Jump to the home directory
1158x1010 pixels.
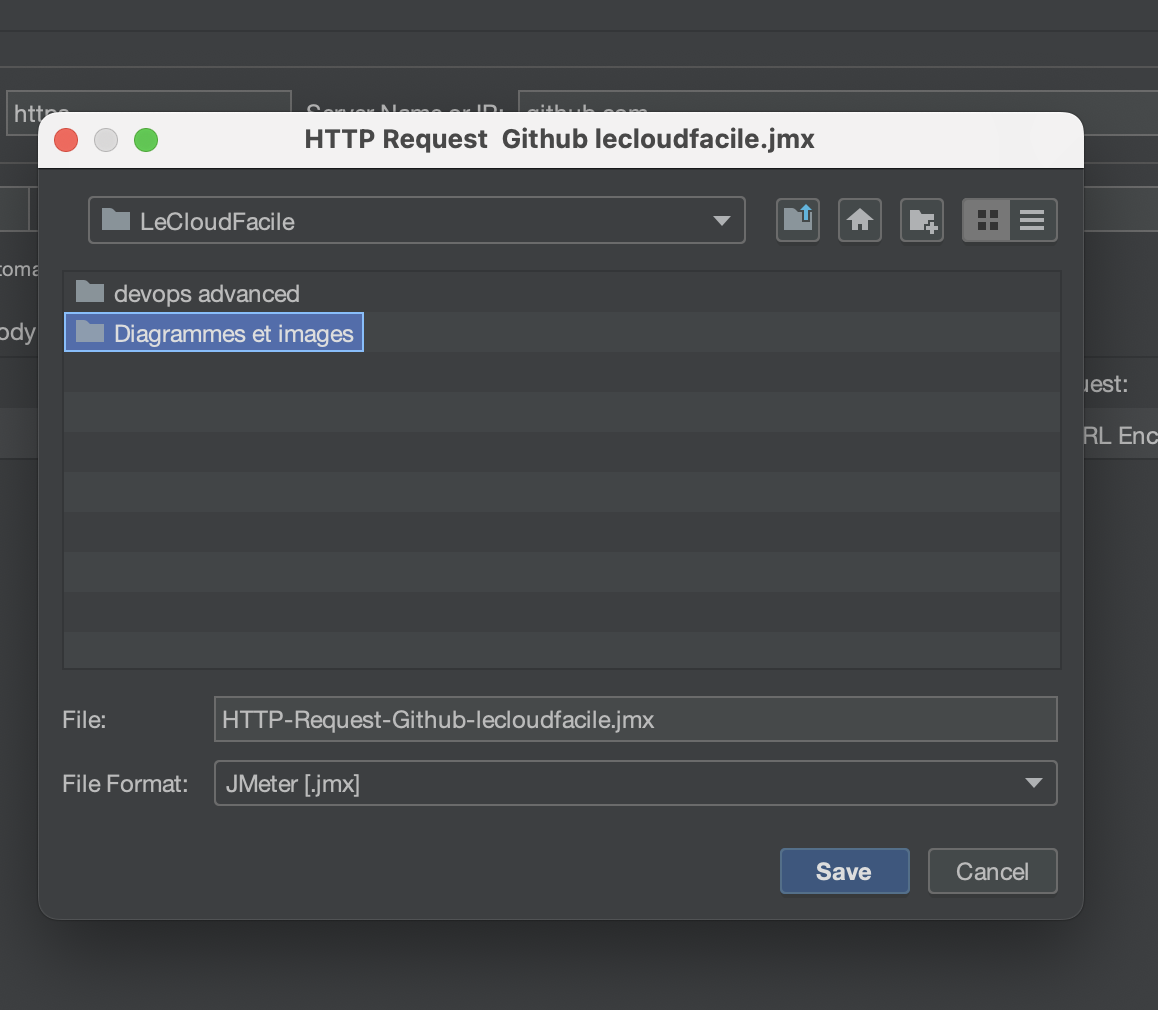point(860,221)
